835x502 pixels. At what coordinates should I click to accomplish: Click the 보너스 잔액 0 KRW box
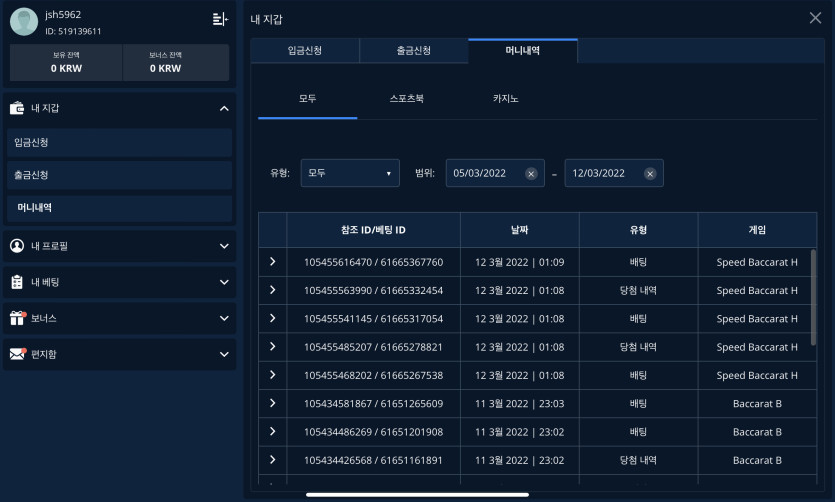point(176,63)
